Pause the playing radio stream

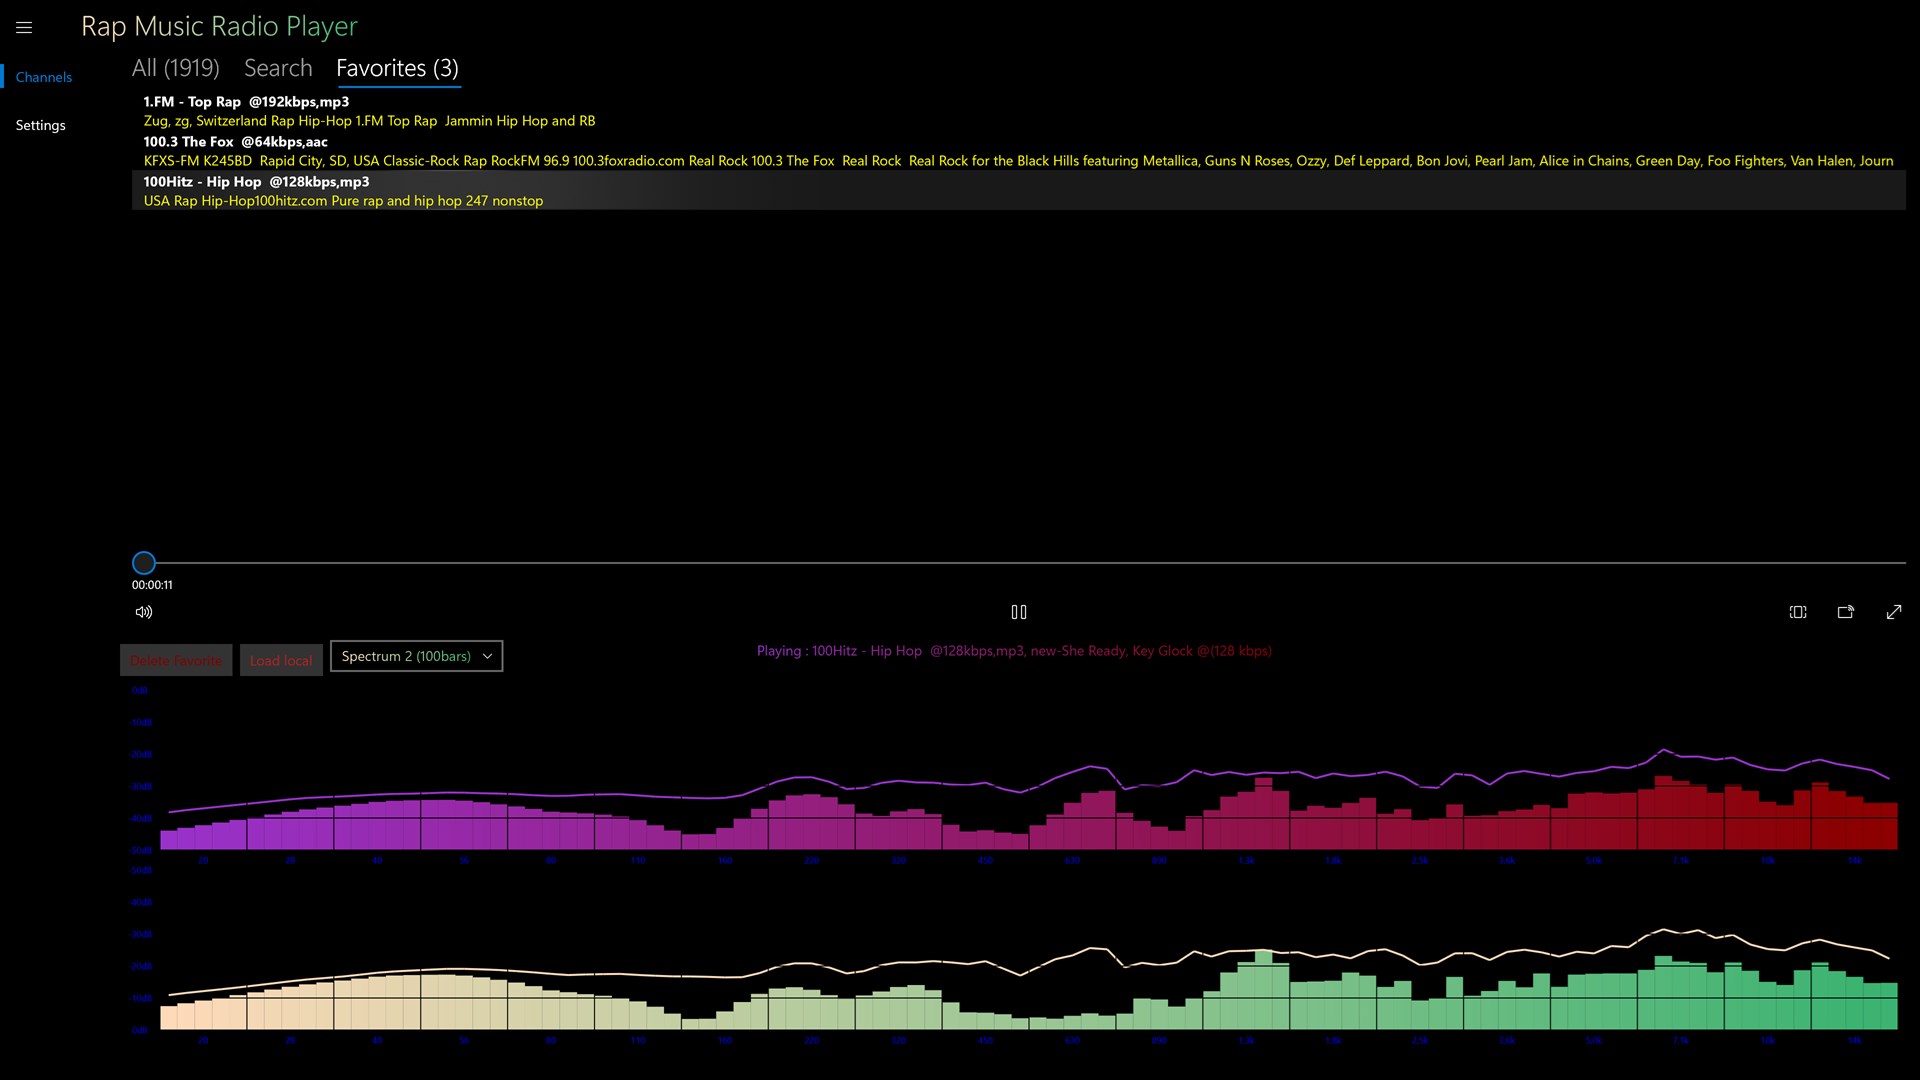point(1018,612)
